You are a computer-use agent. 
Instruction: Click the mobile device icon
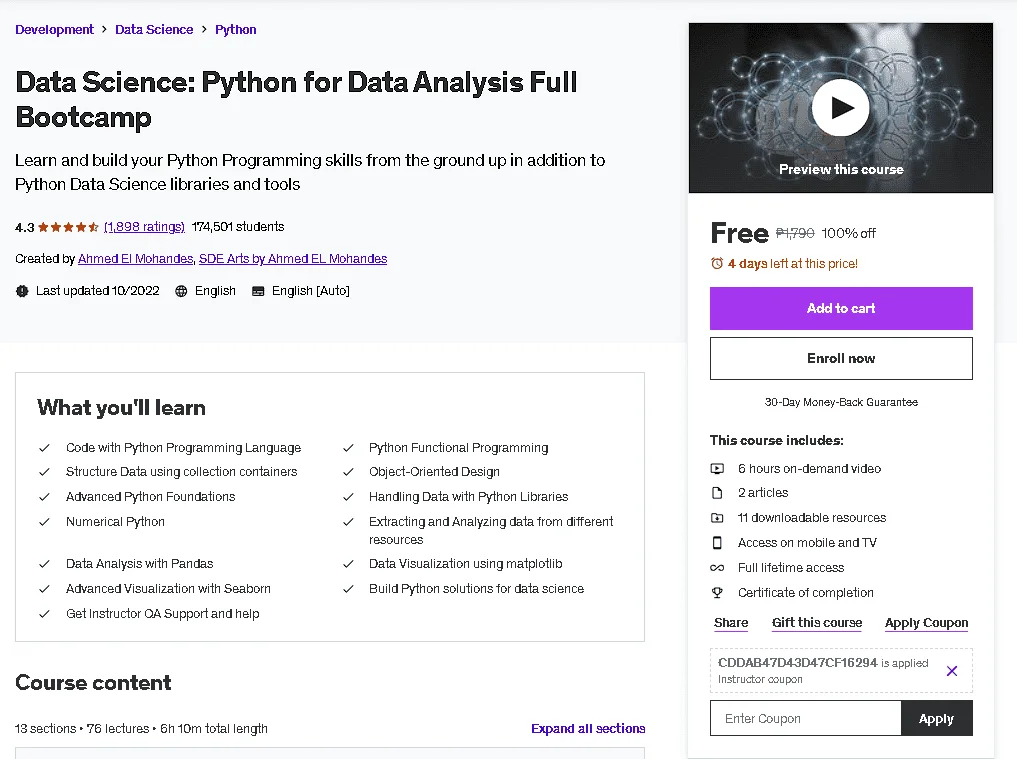click(717, 542)
